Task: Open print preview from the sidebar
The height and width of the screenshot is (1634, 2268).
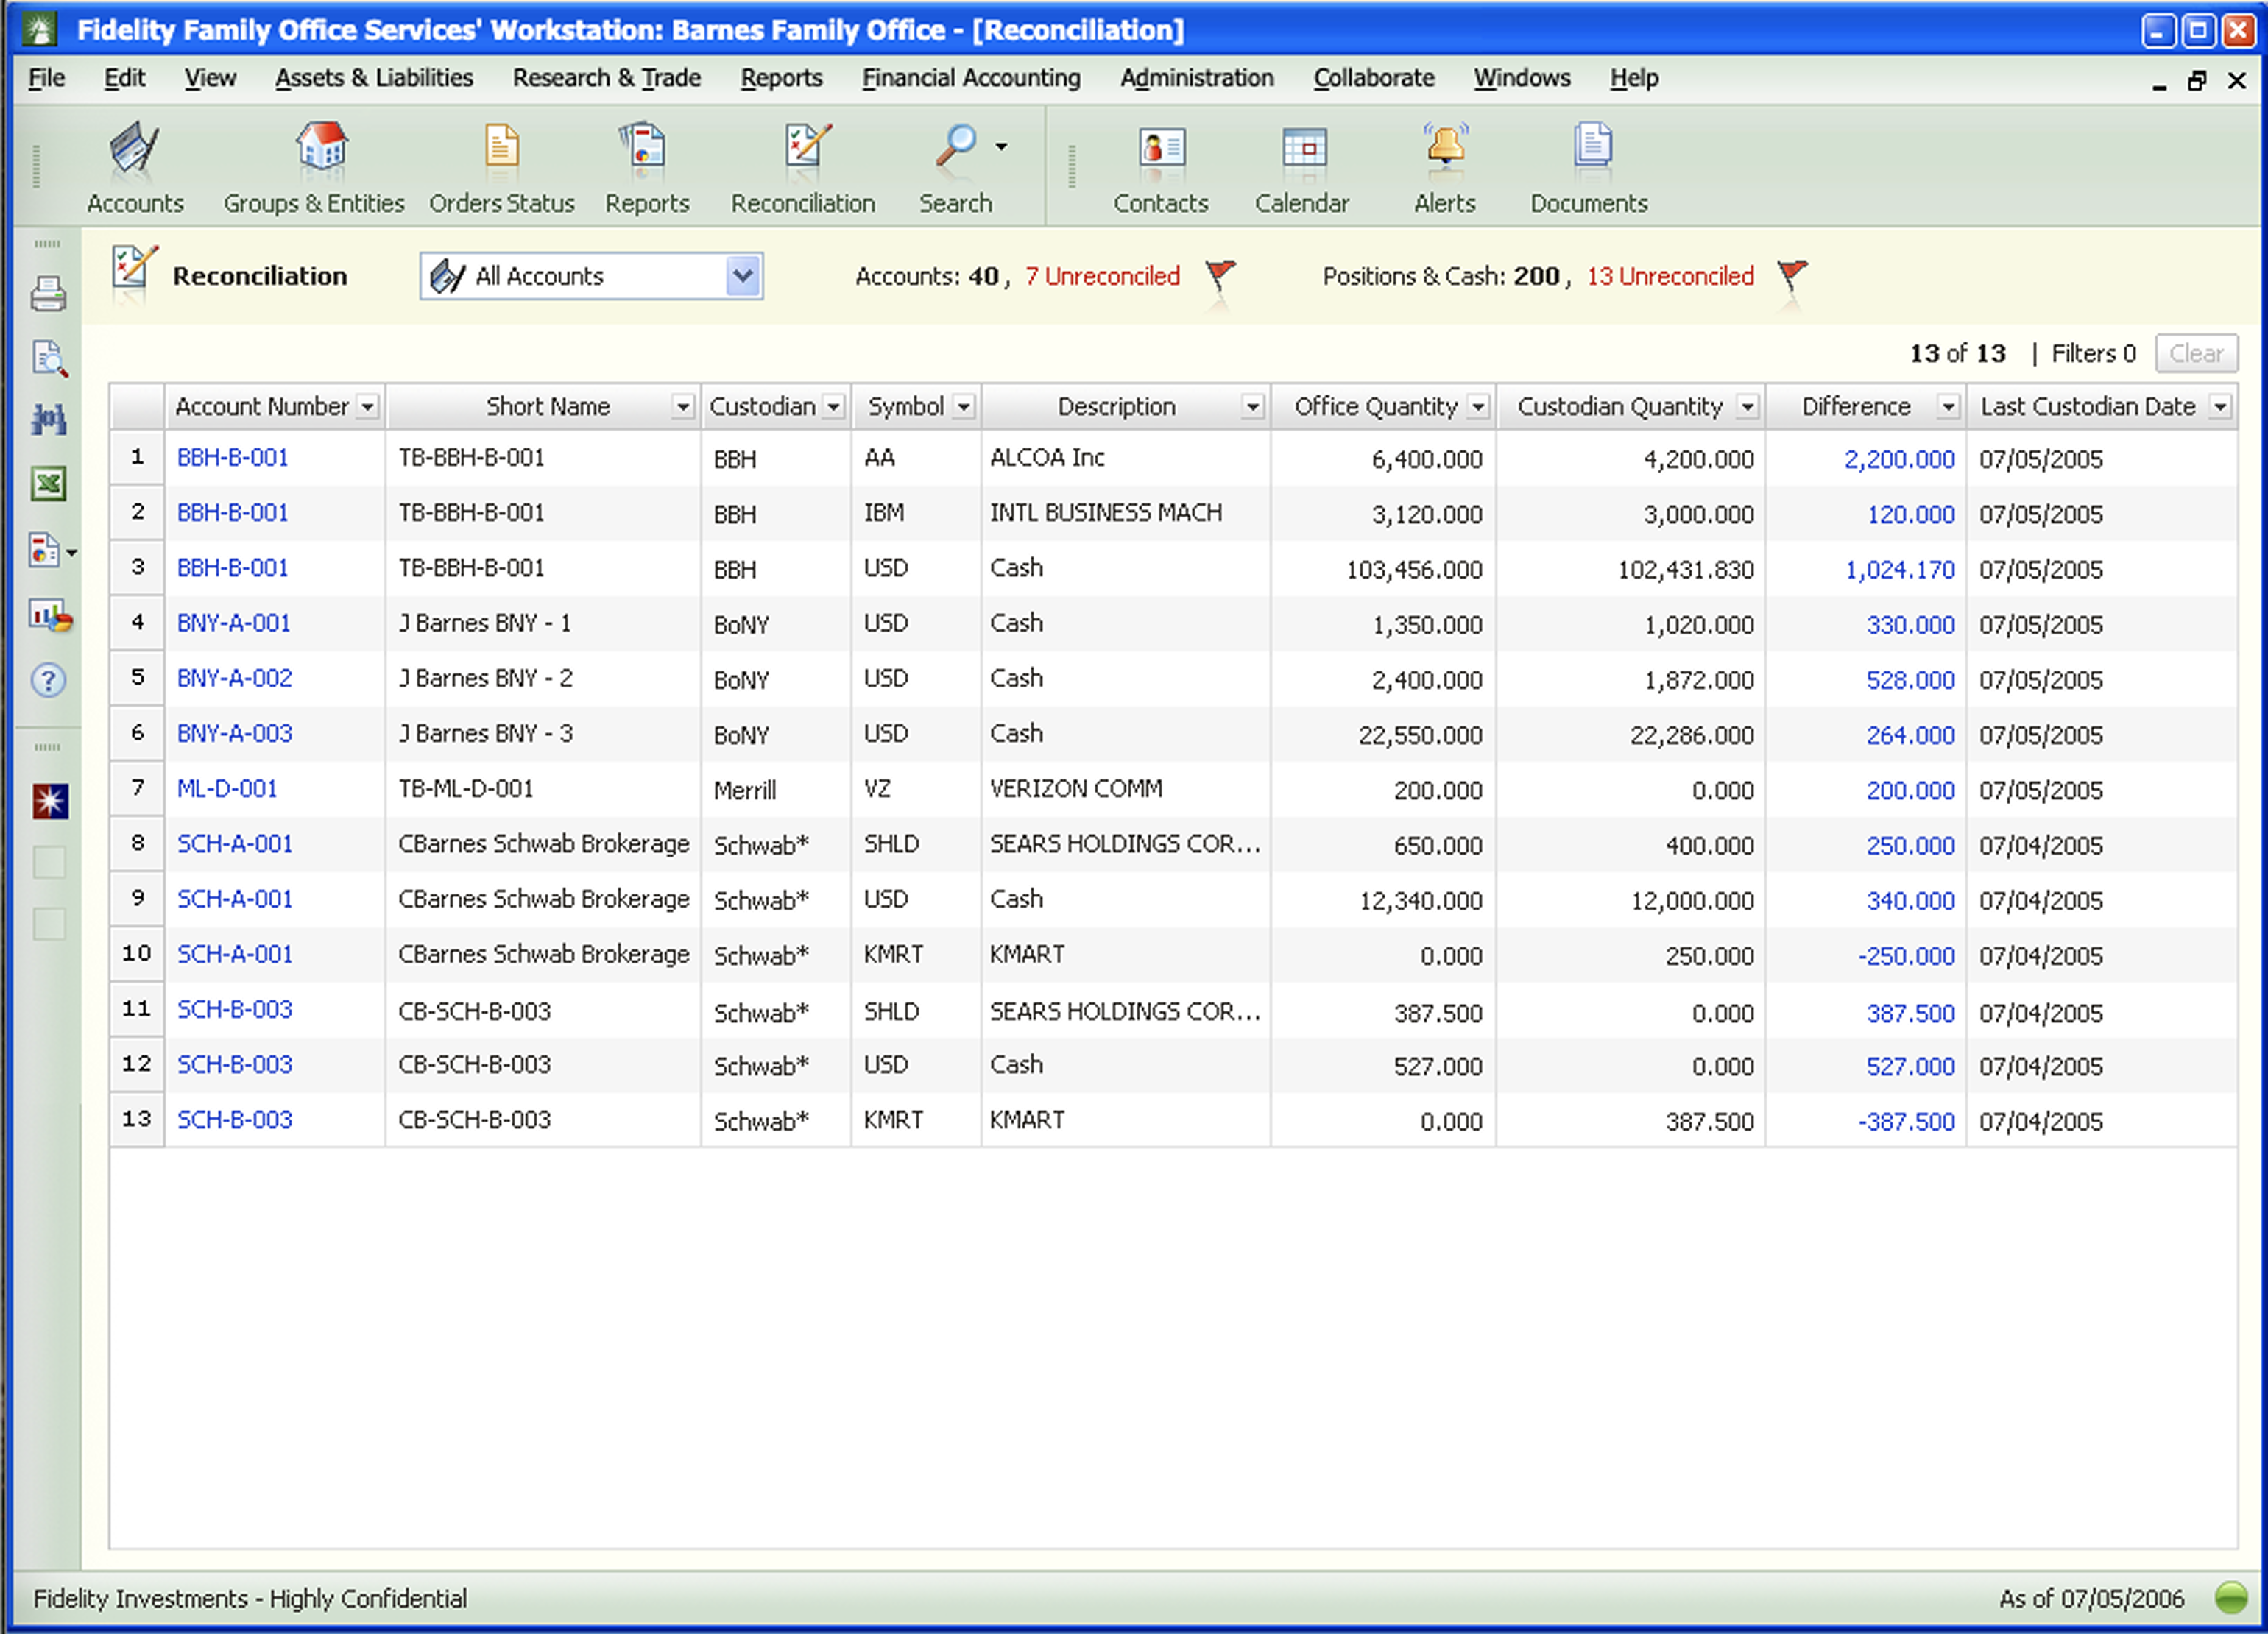Action: [48, 358]
